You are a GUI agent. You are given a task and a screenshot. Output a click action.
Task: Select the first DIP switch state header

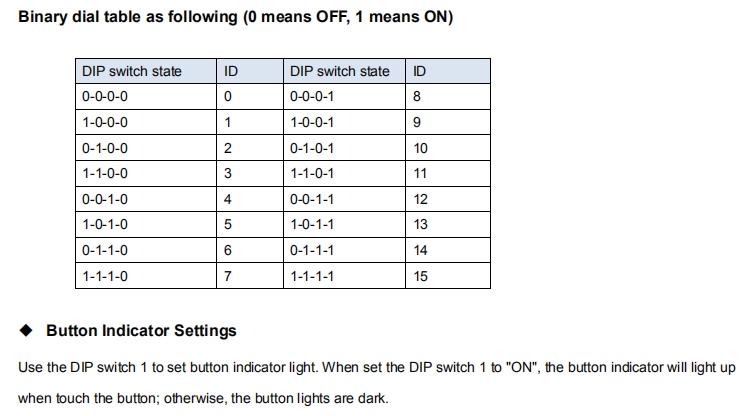point(146,71)
